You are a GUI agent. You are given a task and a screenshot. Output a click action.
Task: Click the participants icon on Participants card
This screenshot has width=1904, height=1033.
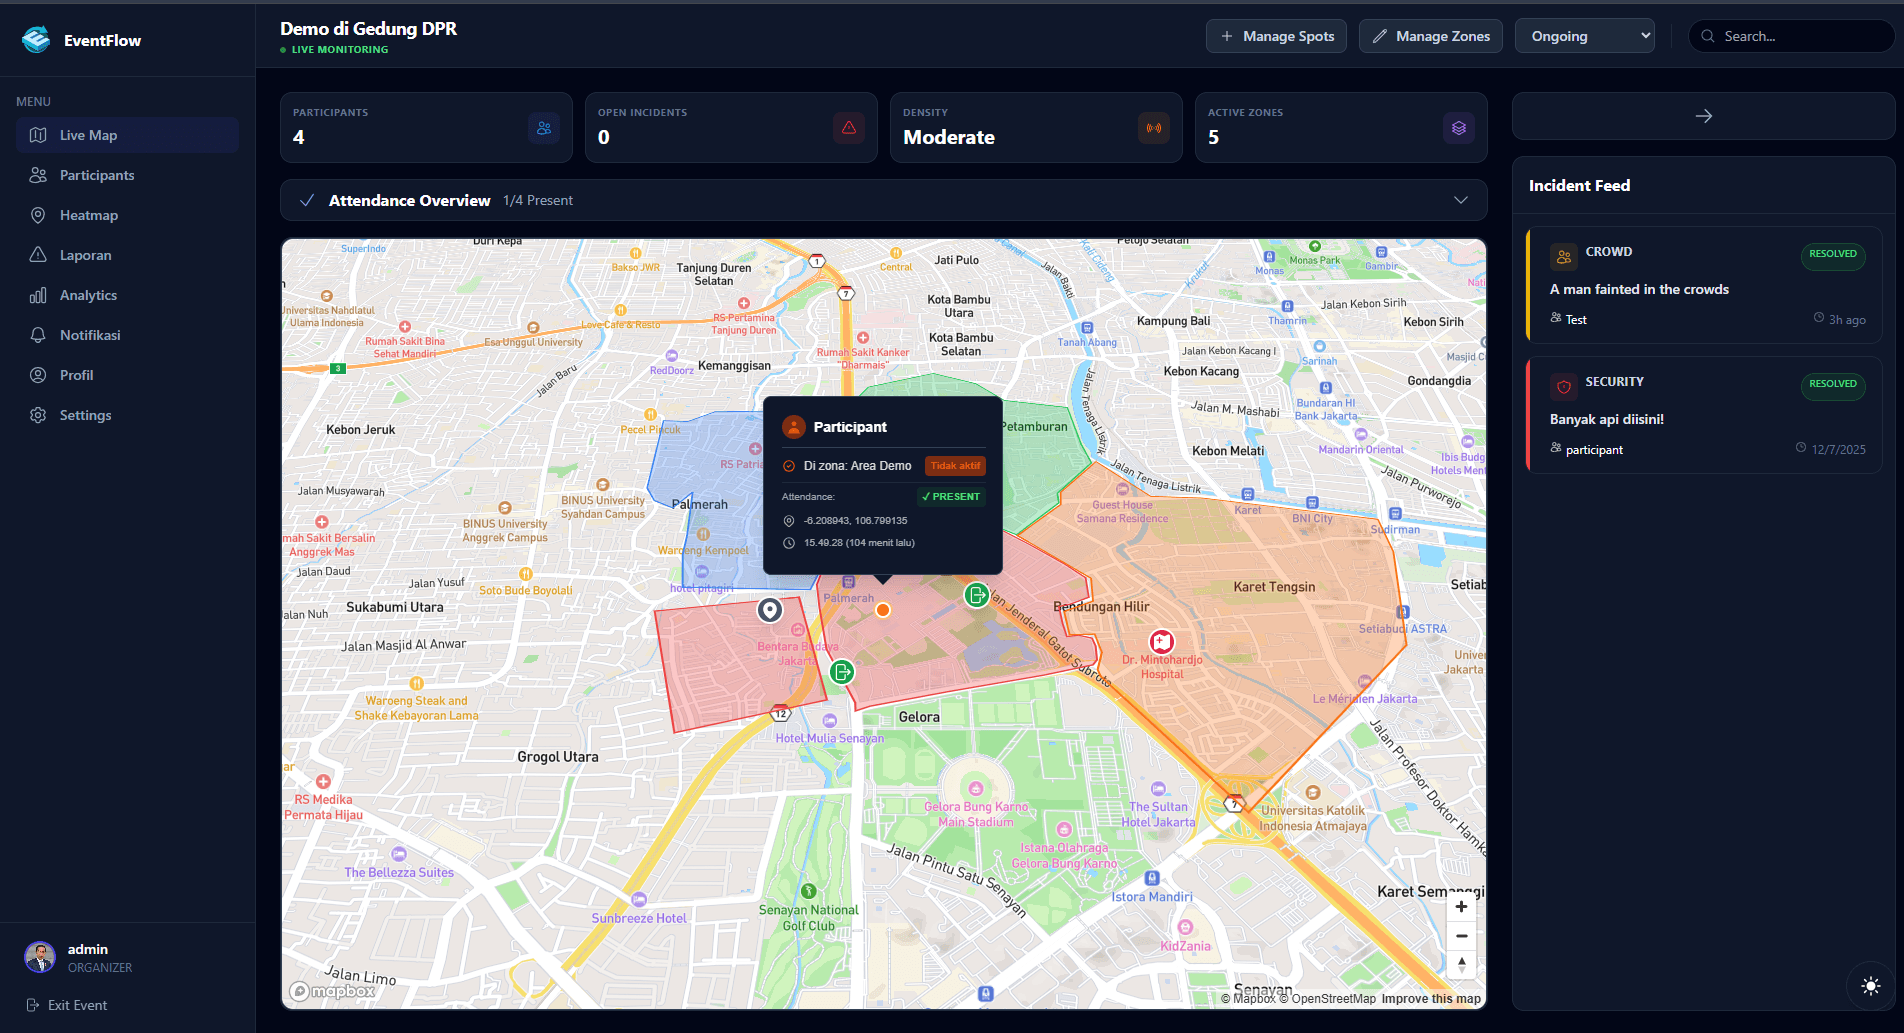[544, 128]
